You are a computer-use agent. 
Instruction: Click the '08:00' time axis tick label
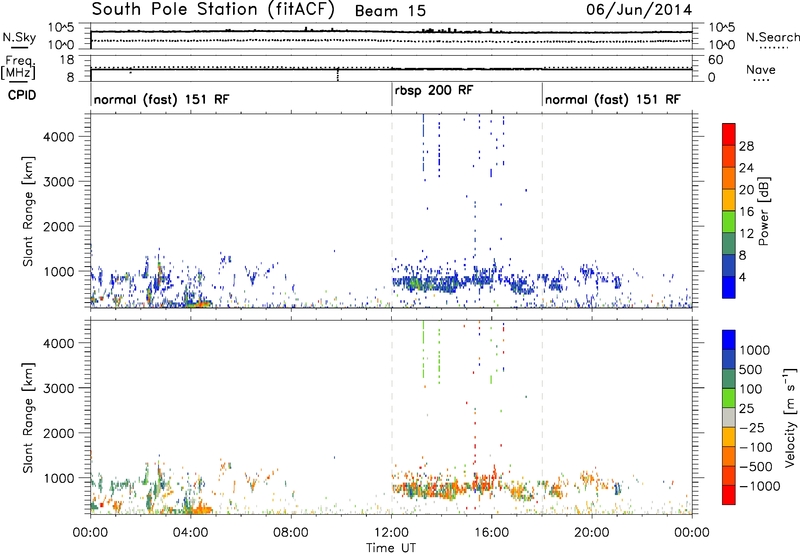coord(291,532)
